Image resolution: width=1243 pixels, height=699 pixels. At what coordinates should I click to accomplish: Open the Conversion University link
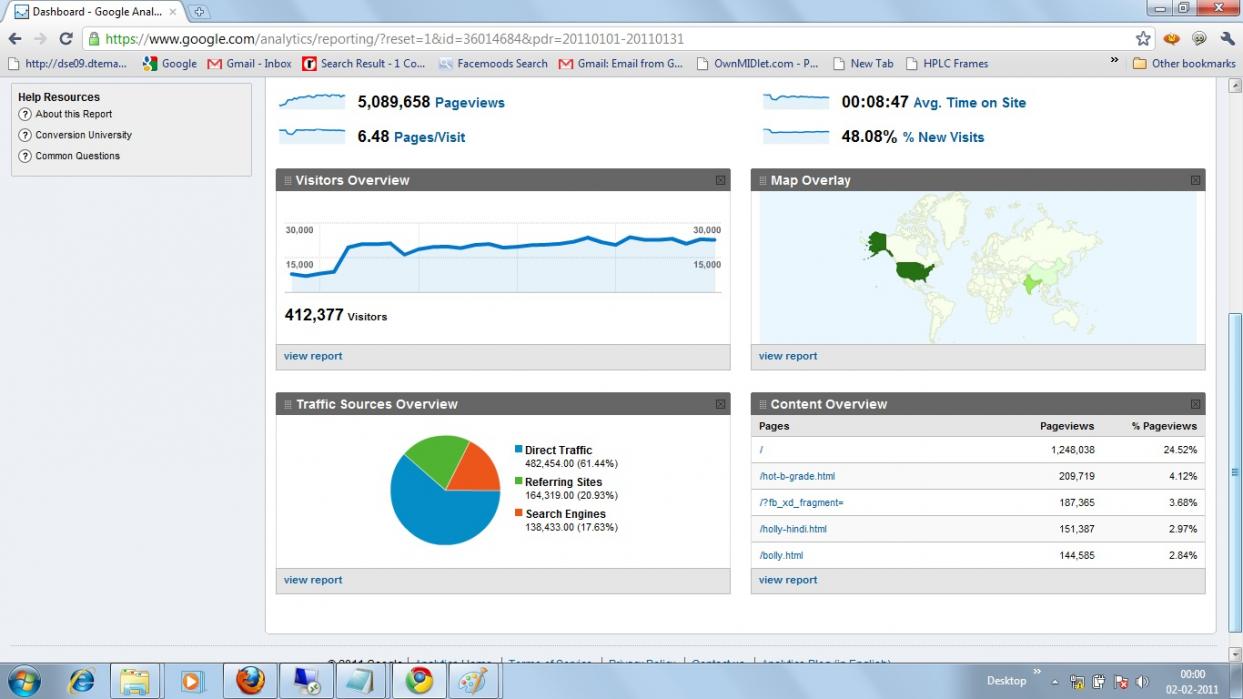point(84,135)
